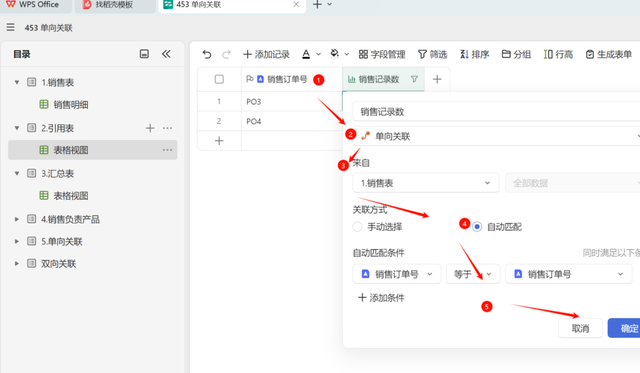Click the 字段管理 grid icon
The image size is (640, 373).
363,54
